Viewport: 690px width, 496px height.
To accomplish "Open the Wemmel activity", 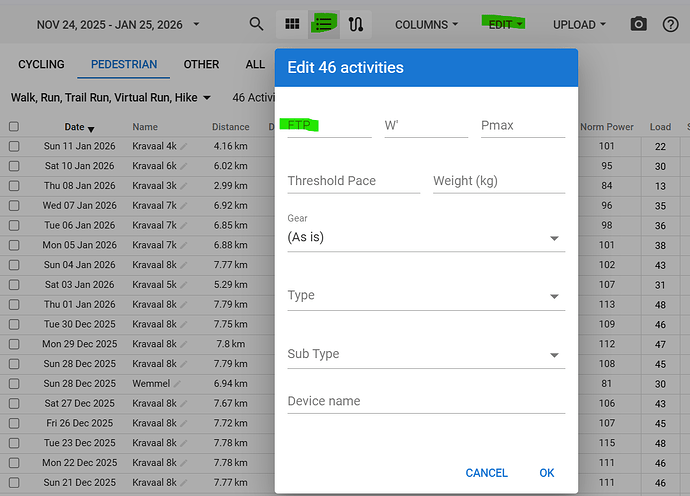I will point(151,384).
